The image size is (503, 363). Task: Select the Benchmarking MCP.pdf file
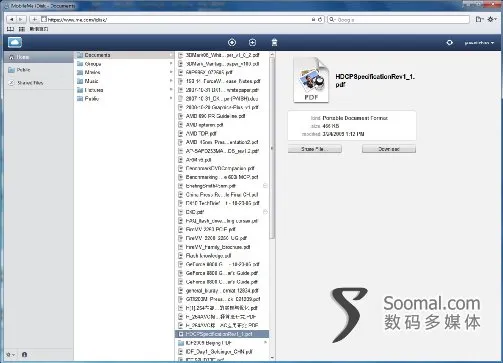pyautogui.click(x=222, y=177)
